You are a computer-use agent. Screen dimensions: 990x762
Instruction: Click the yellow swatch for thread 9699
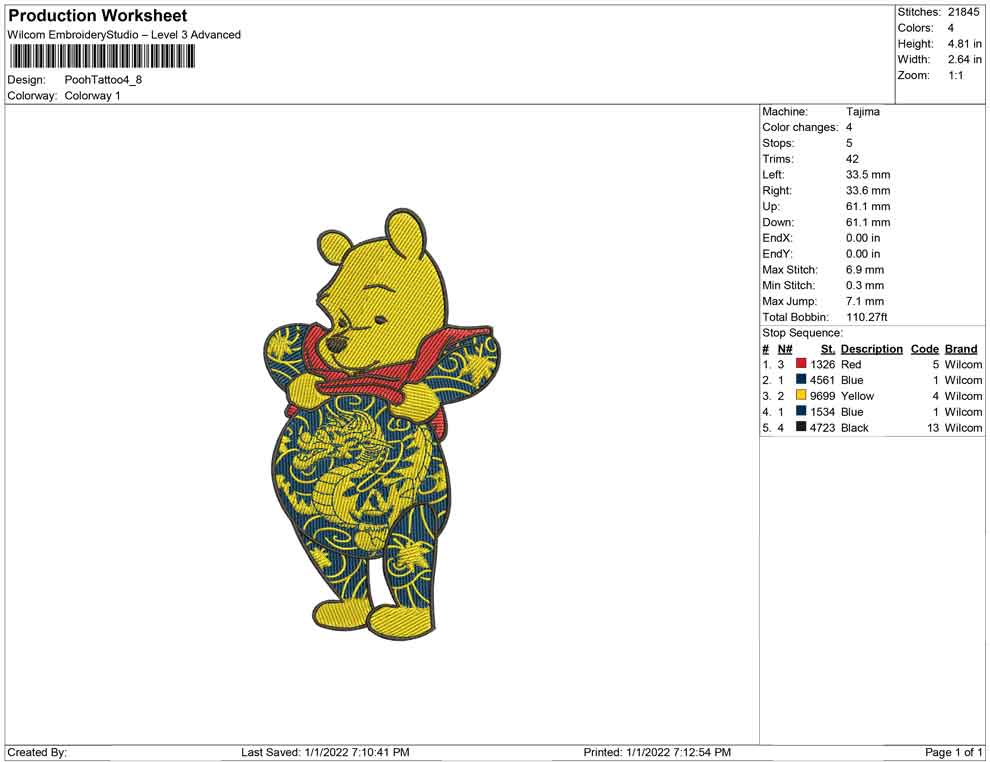pos(801,395)
